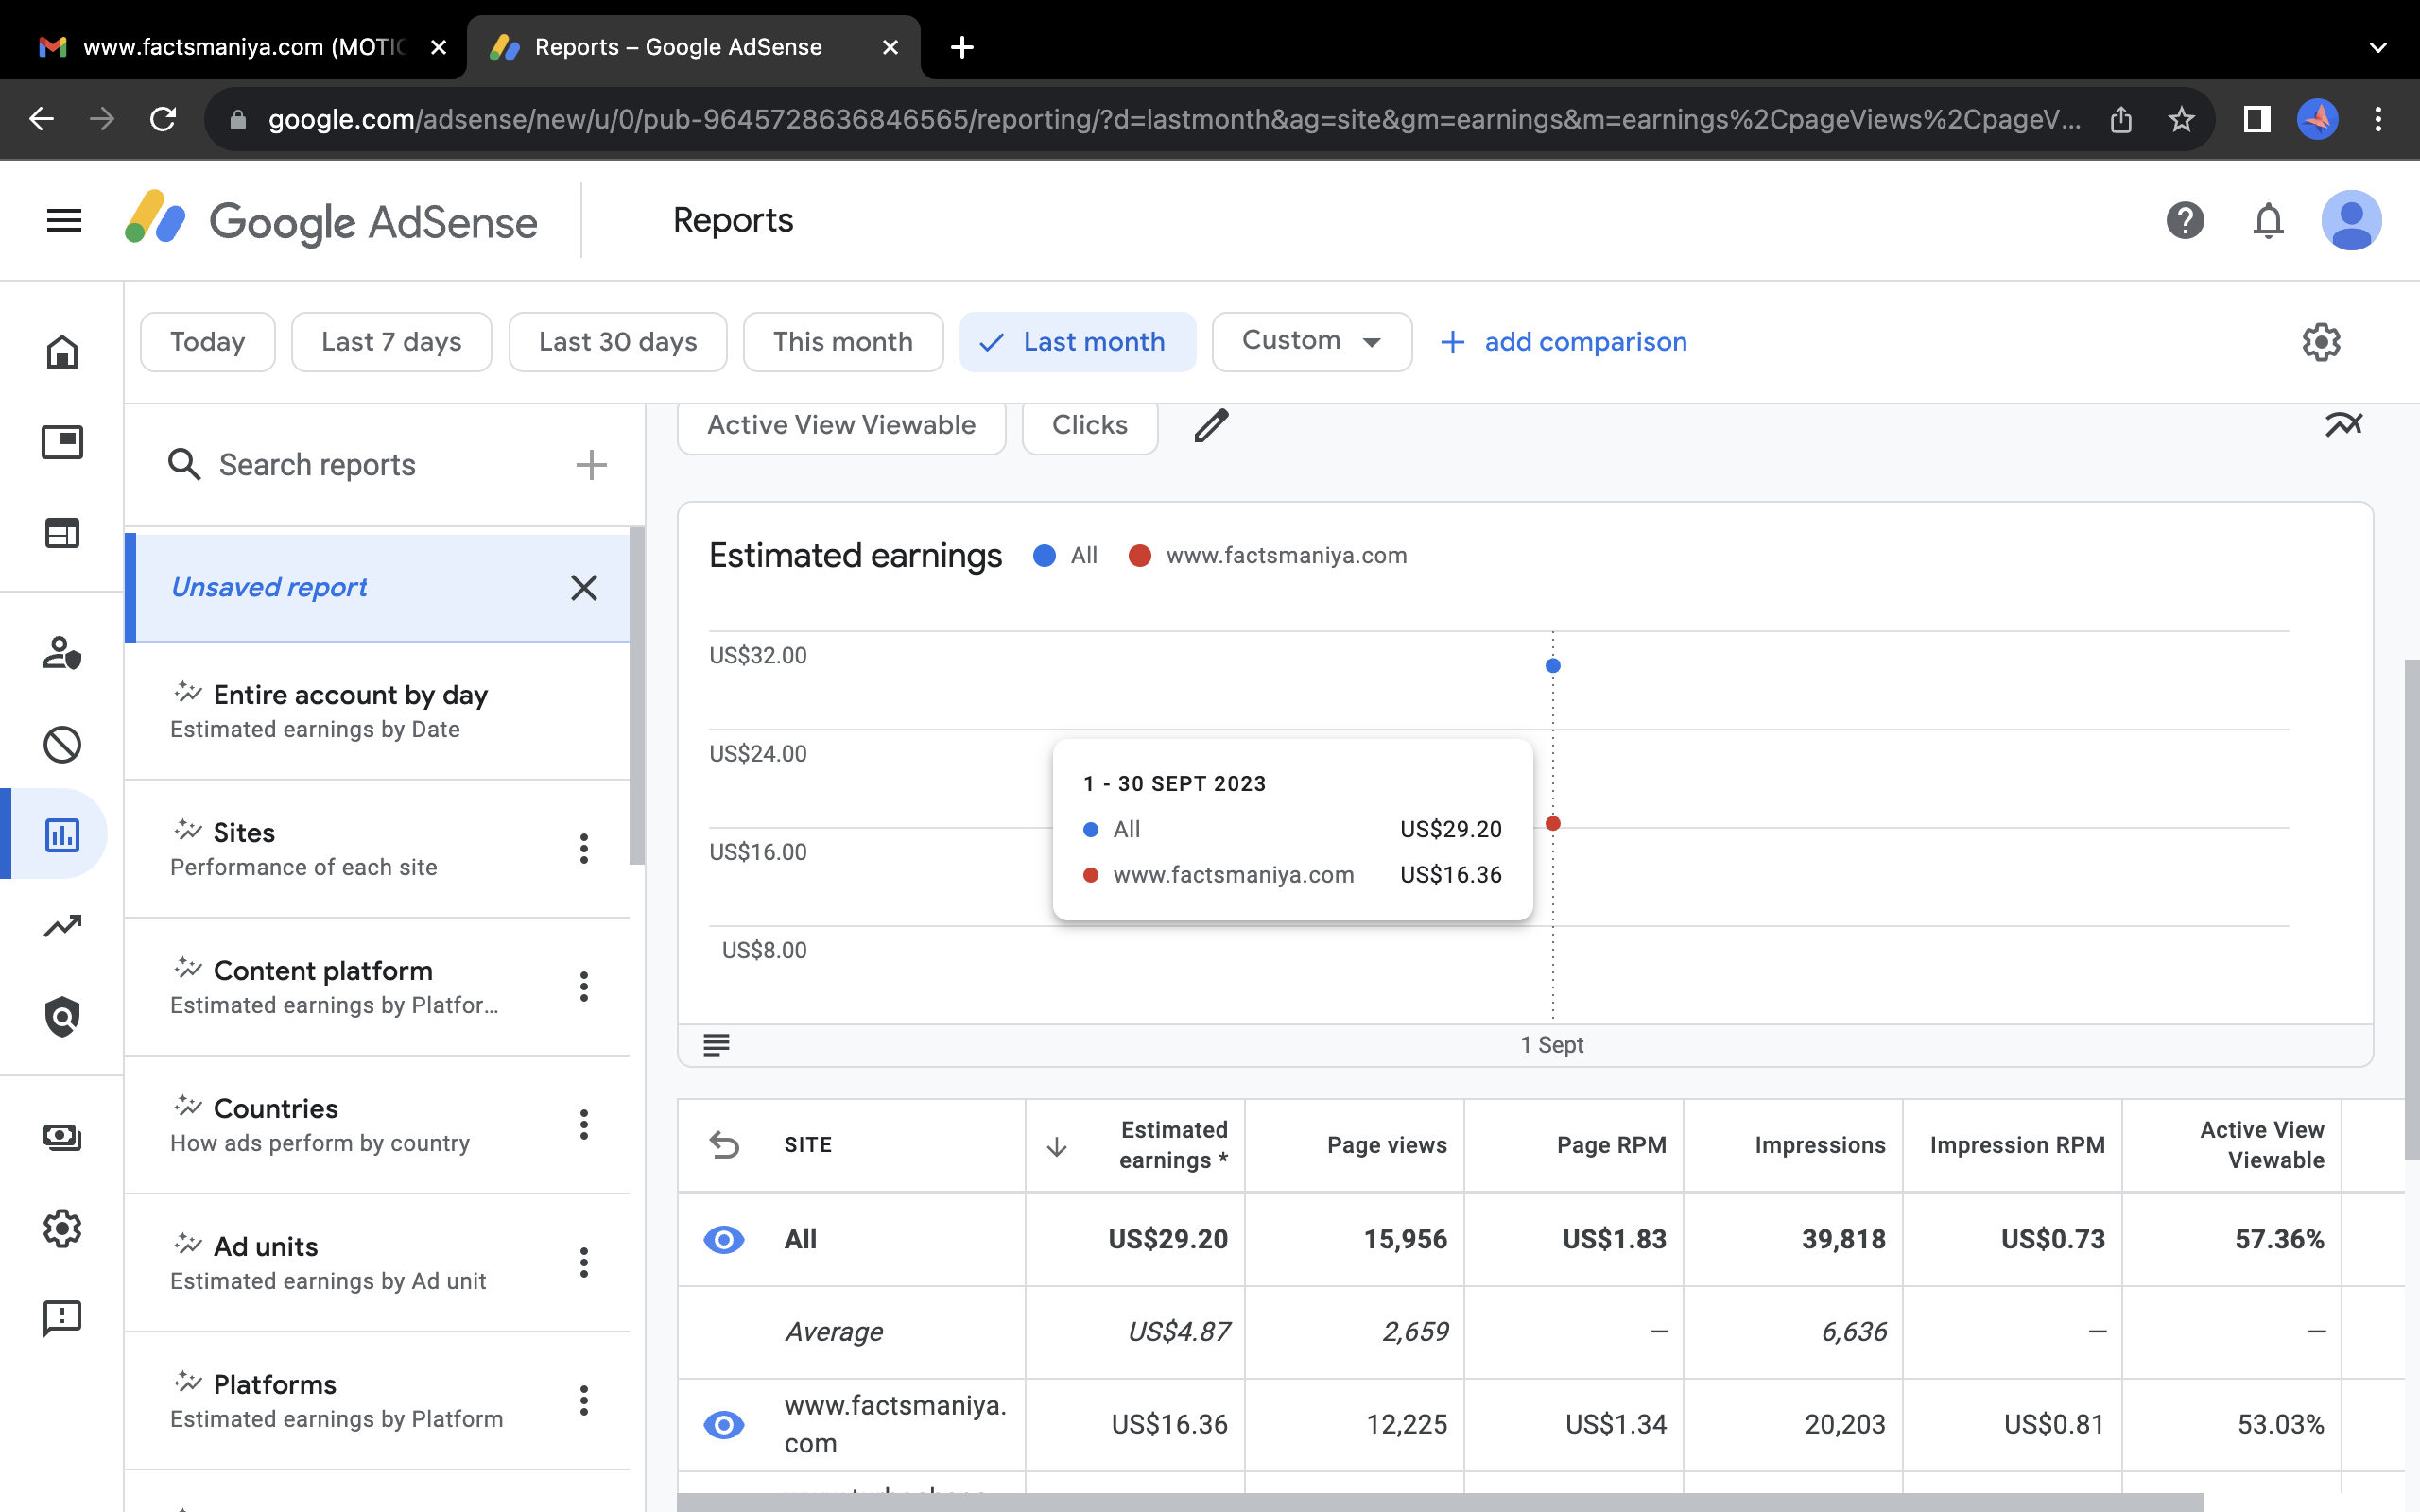The width and height of the screenshot is (2420, 1512).
Task: Sort by Estimated earnings down arrow
Action: 1056,1147
